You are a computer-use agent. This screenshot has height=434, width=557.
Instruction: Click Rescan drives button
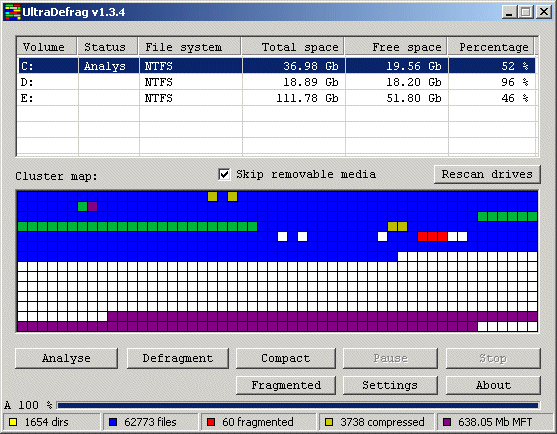pos(487,174)
